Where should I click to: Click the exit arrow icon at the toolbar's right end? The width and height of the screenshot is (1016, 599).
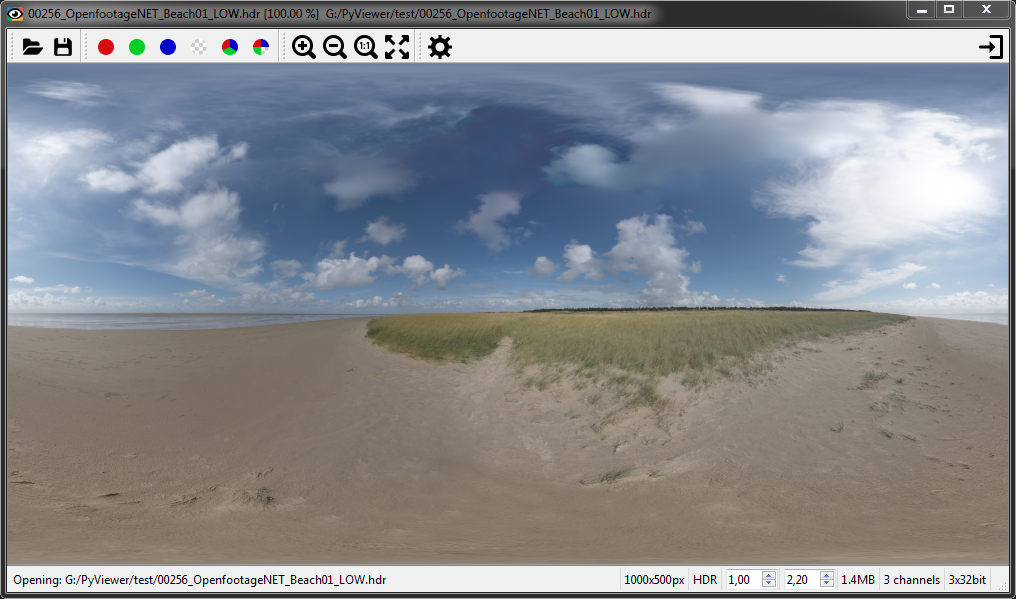point(991,47)
